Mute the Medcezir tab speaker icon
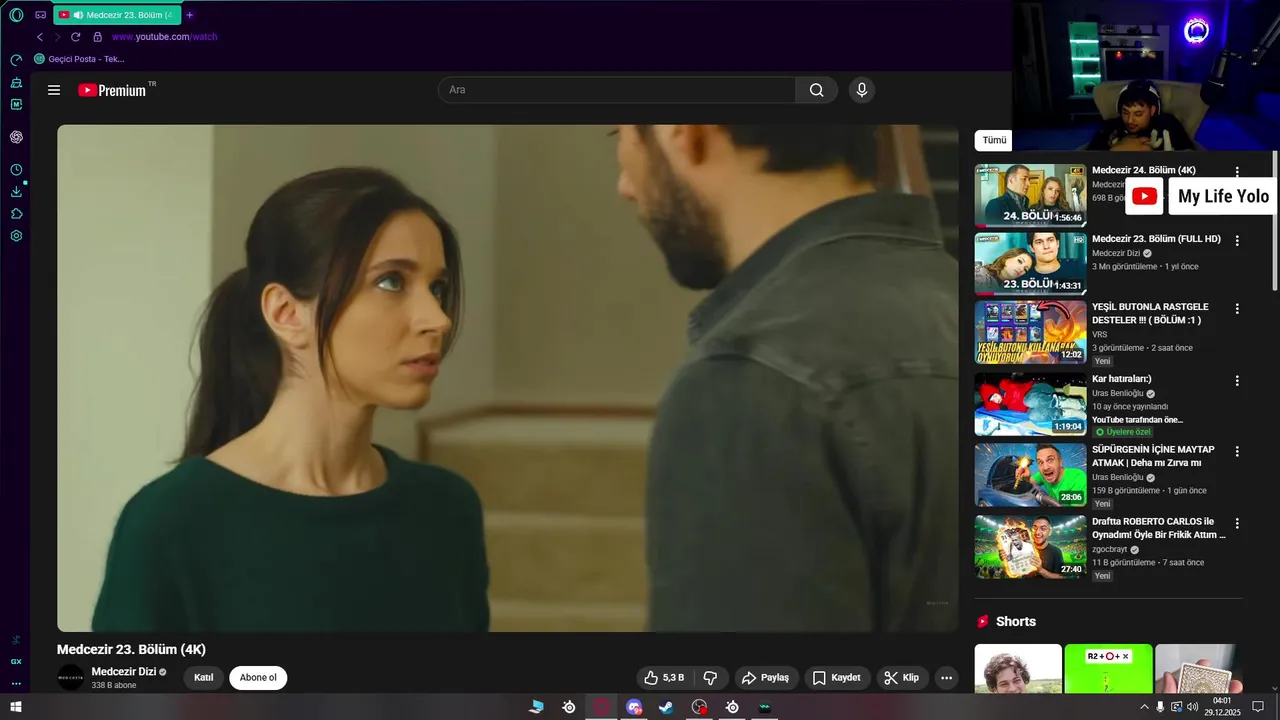The image size is (1280, 720). pyautogui.click(x=78, y=15)
